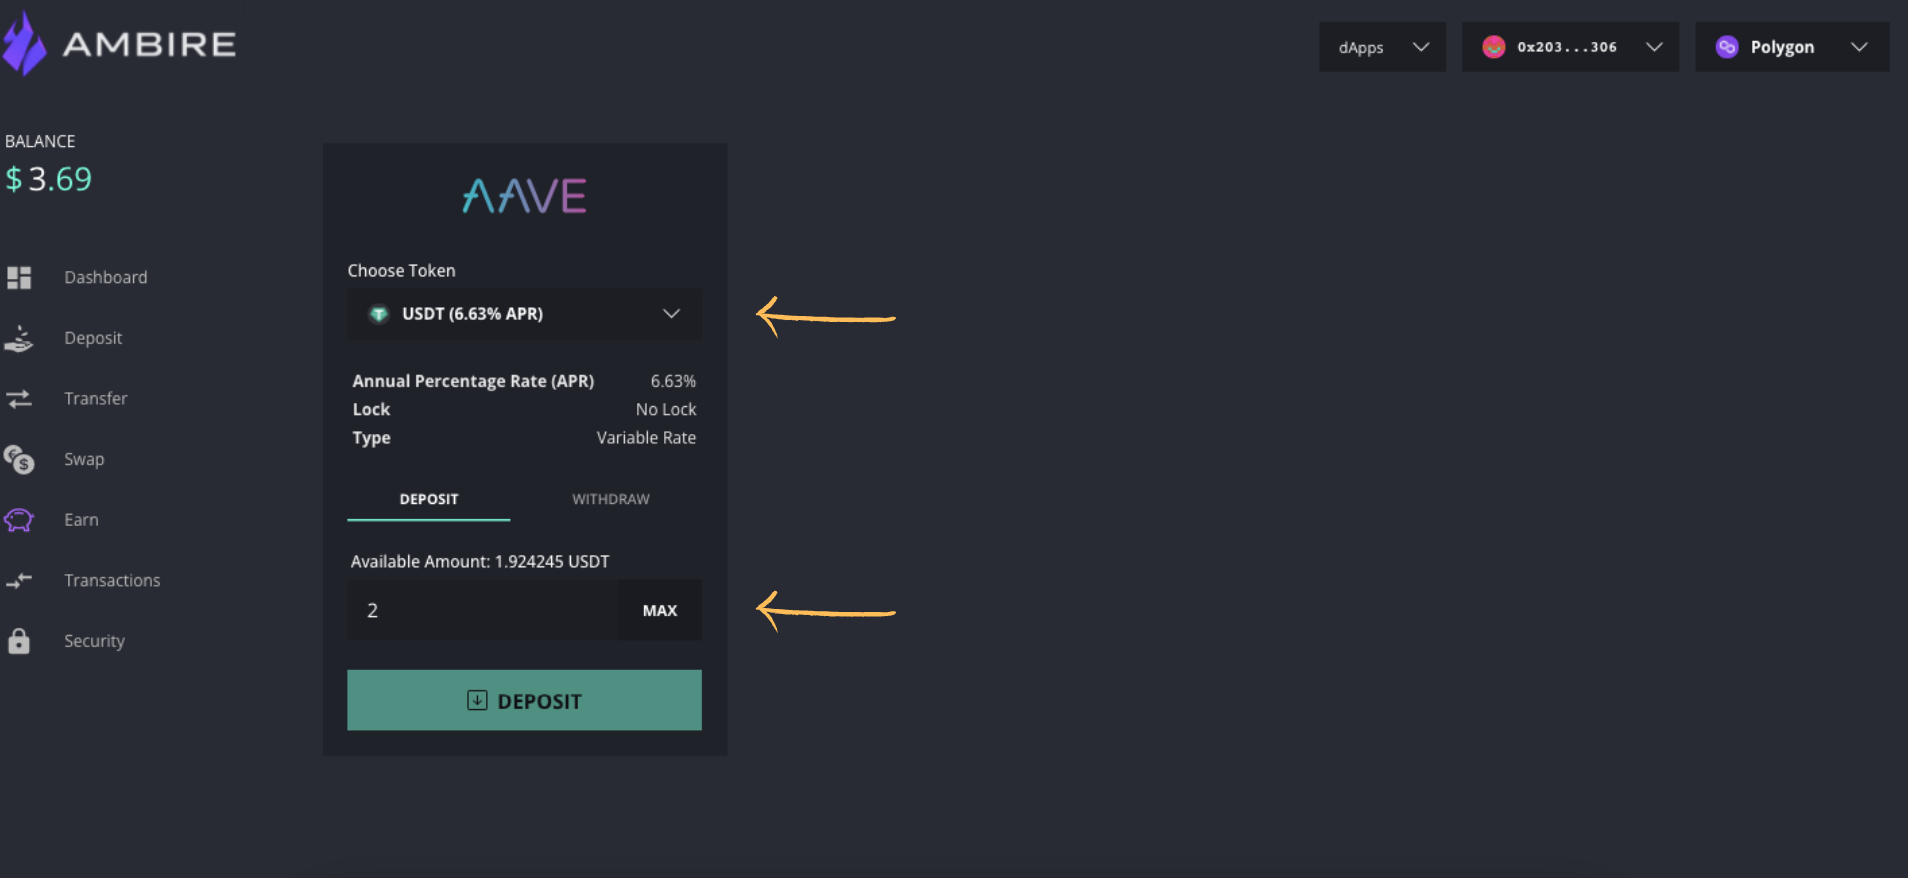Open Dashboard from the sidebar

point(106,277)
